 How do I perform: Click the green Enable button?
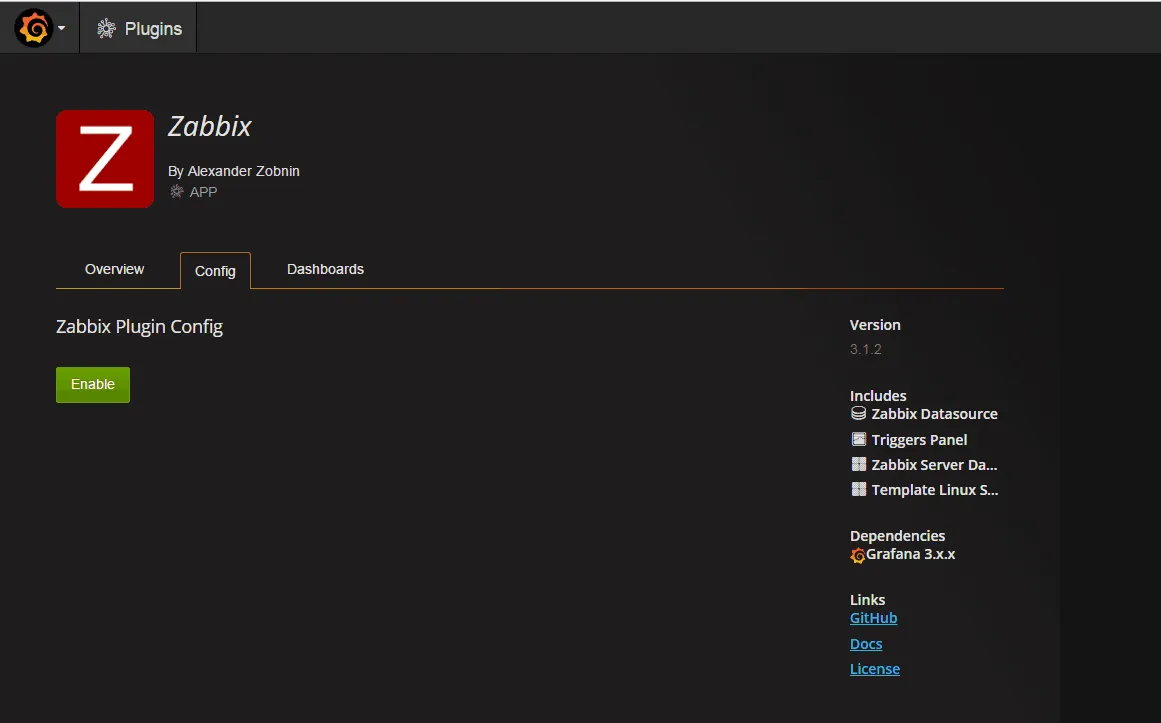pyautogui.click(x=93, y=384)
